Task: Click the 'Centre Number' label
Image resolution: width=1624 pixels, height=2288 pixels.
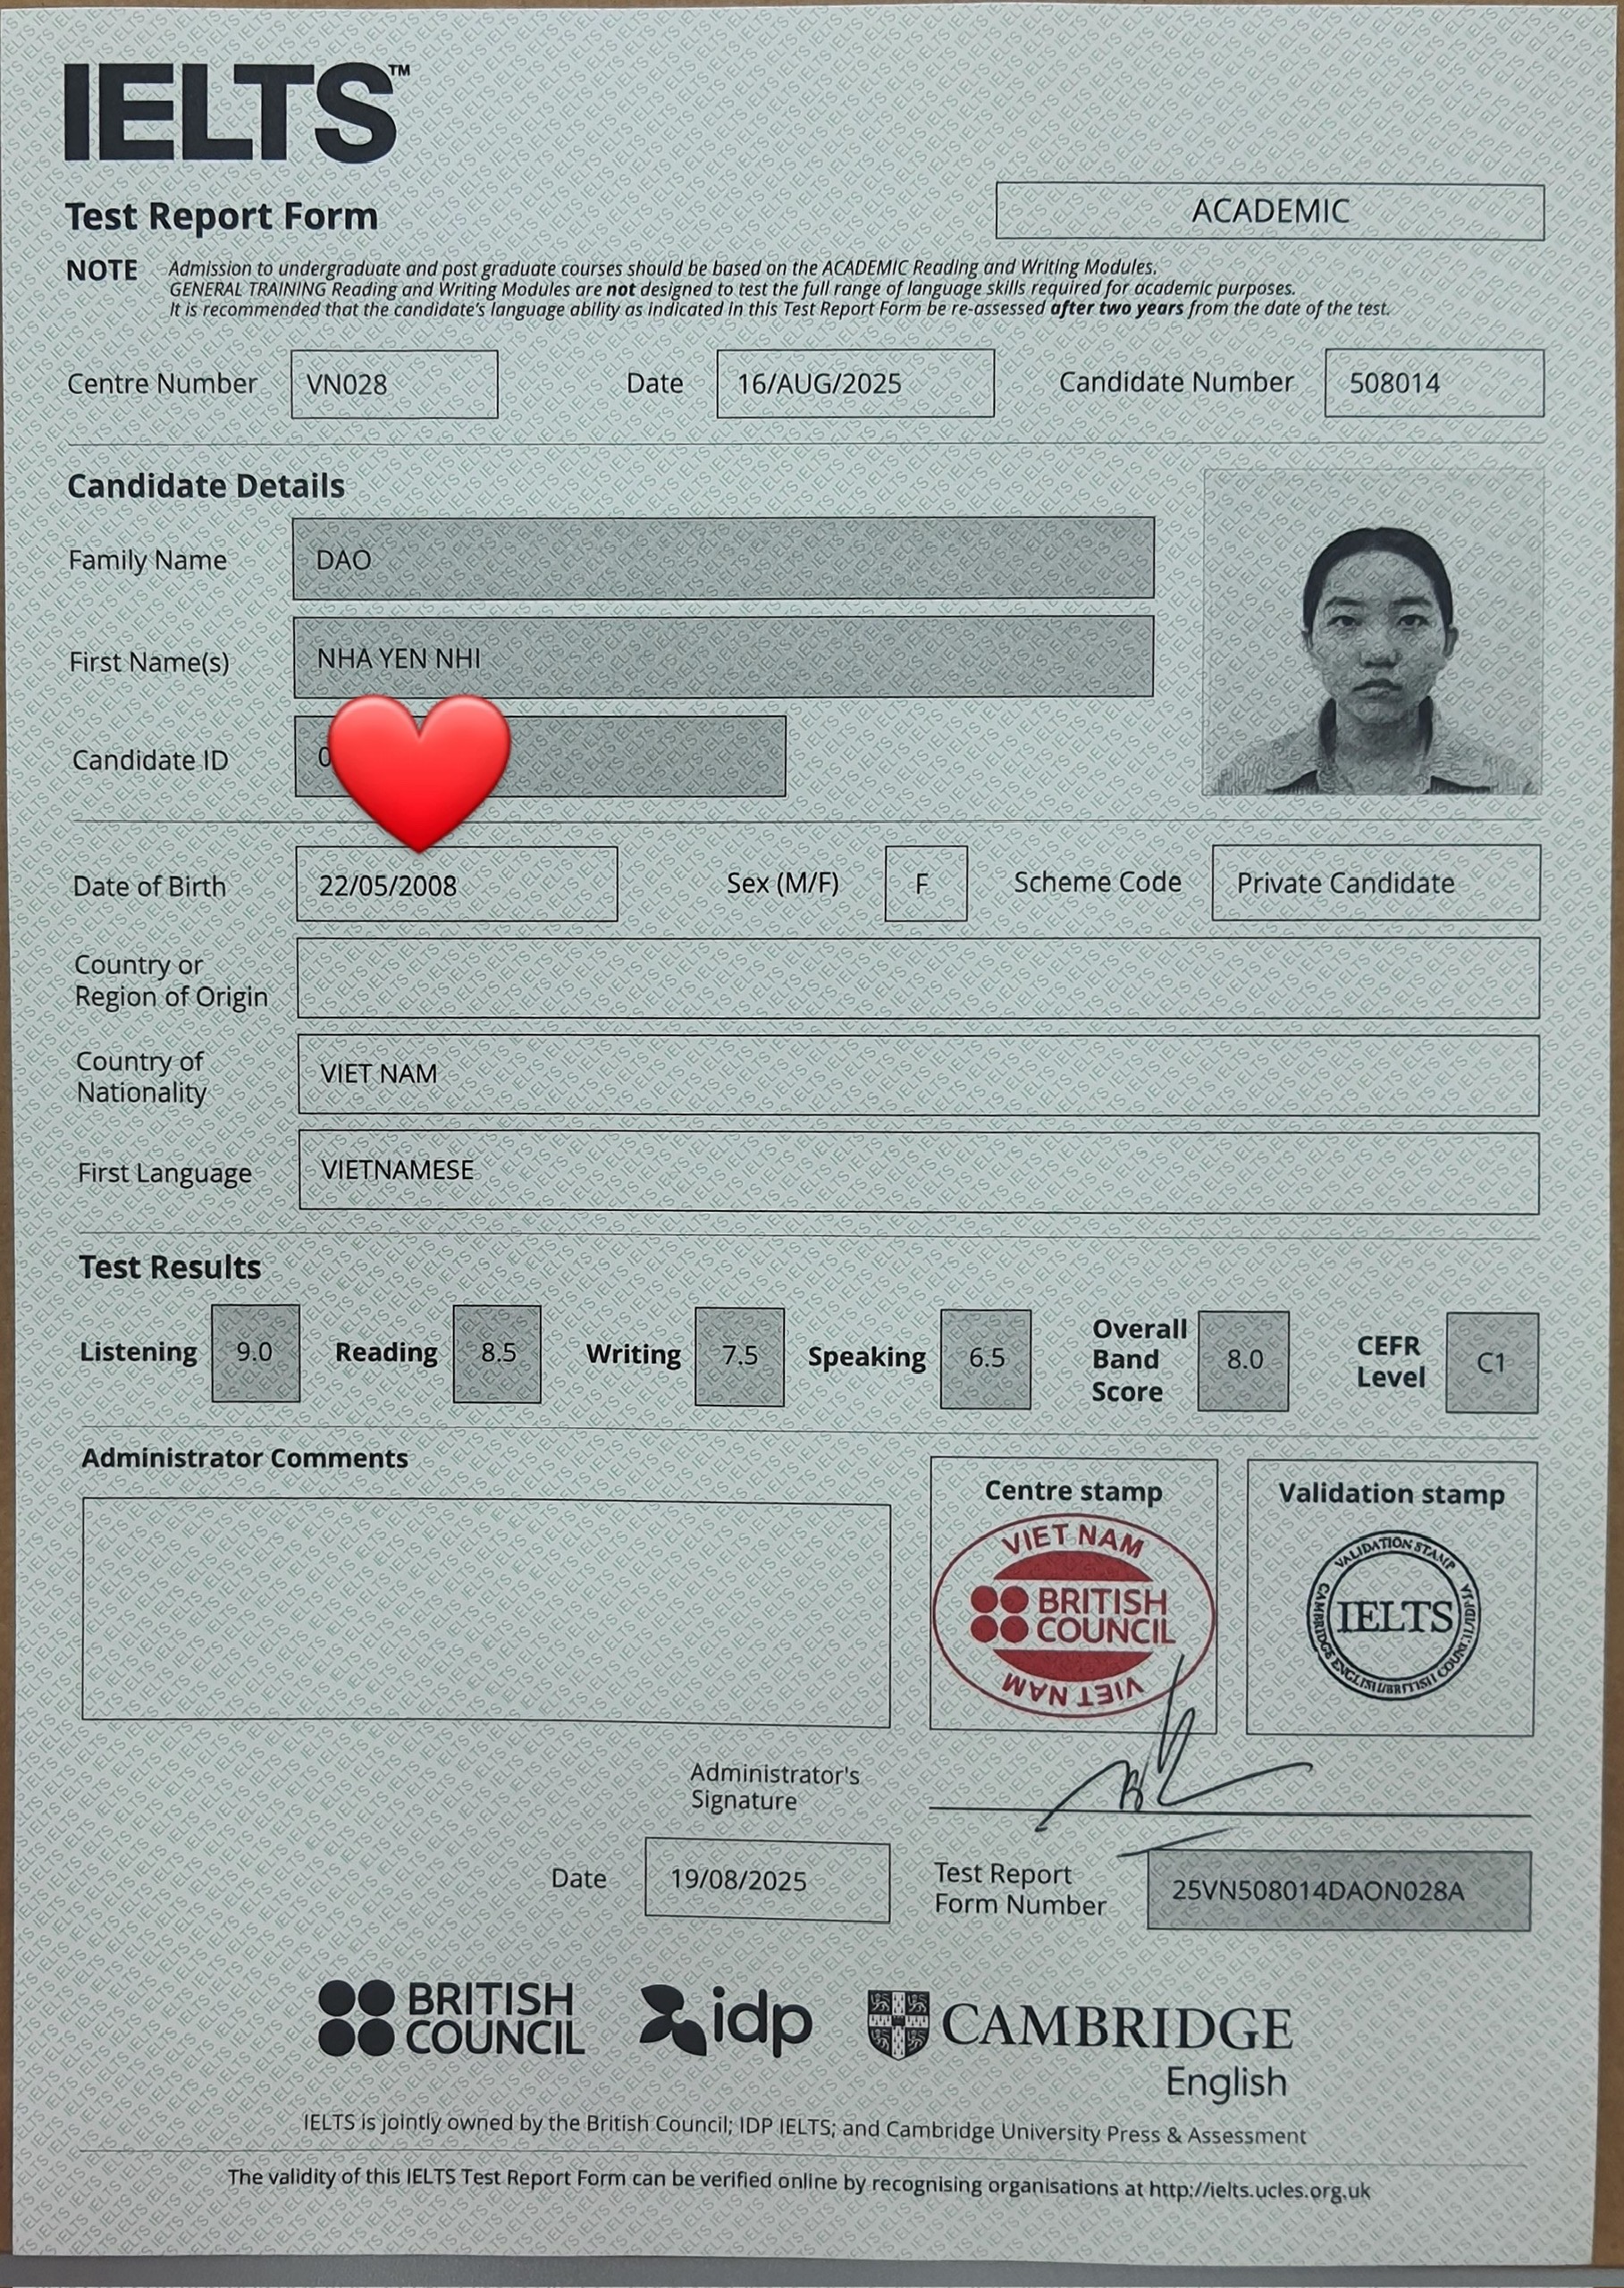Action: tap(162, 384)
